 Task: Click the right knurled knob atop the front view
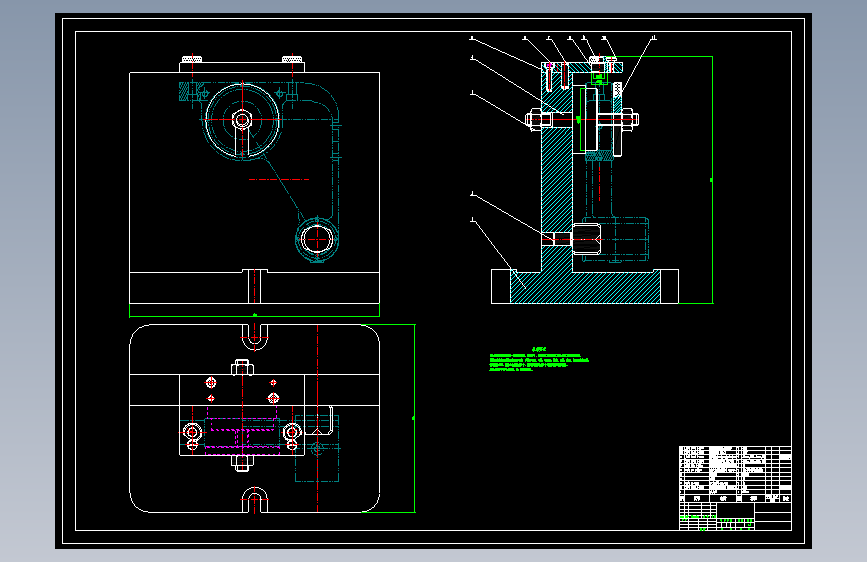(x=292, y=59)
